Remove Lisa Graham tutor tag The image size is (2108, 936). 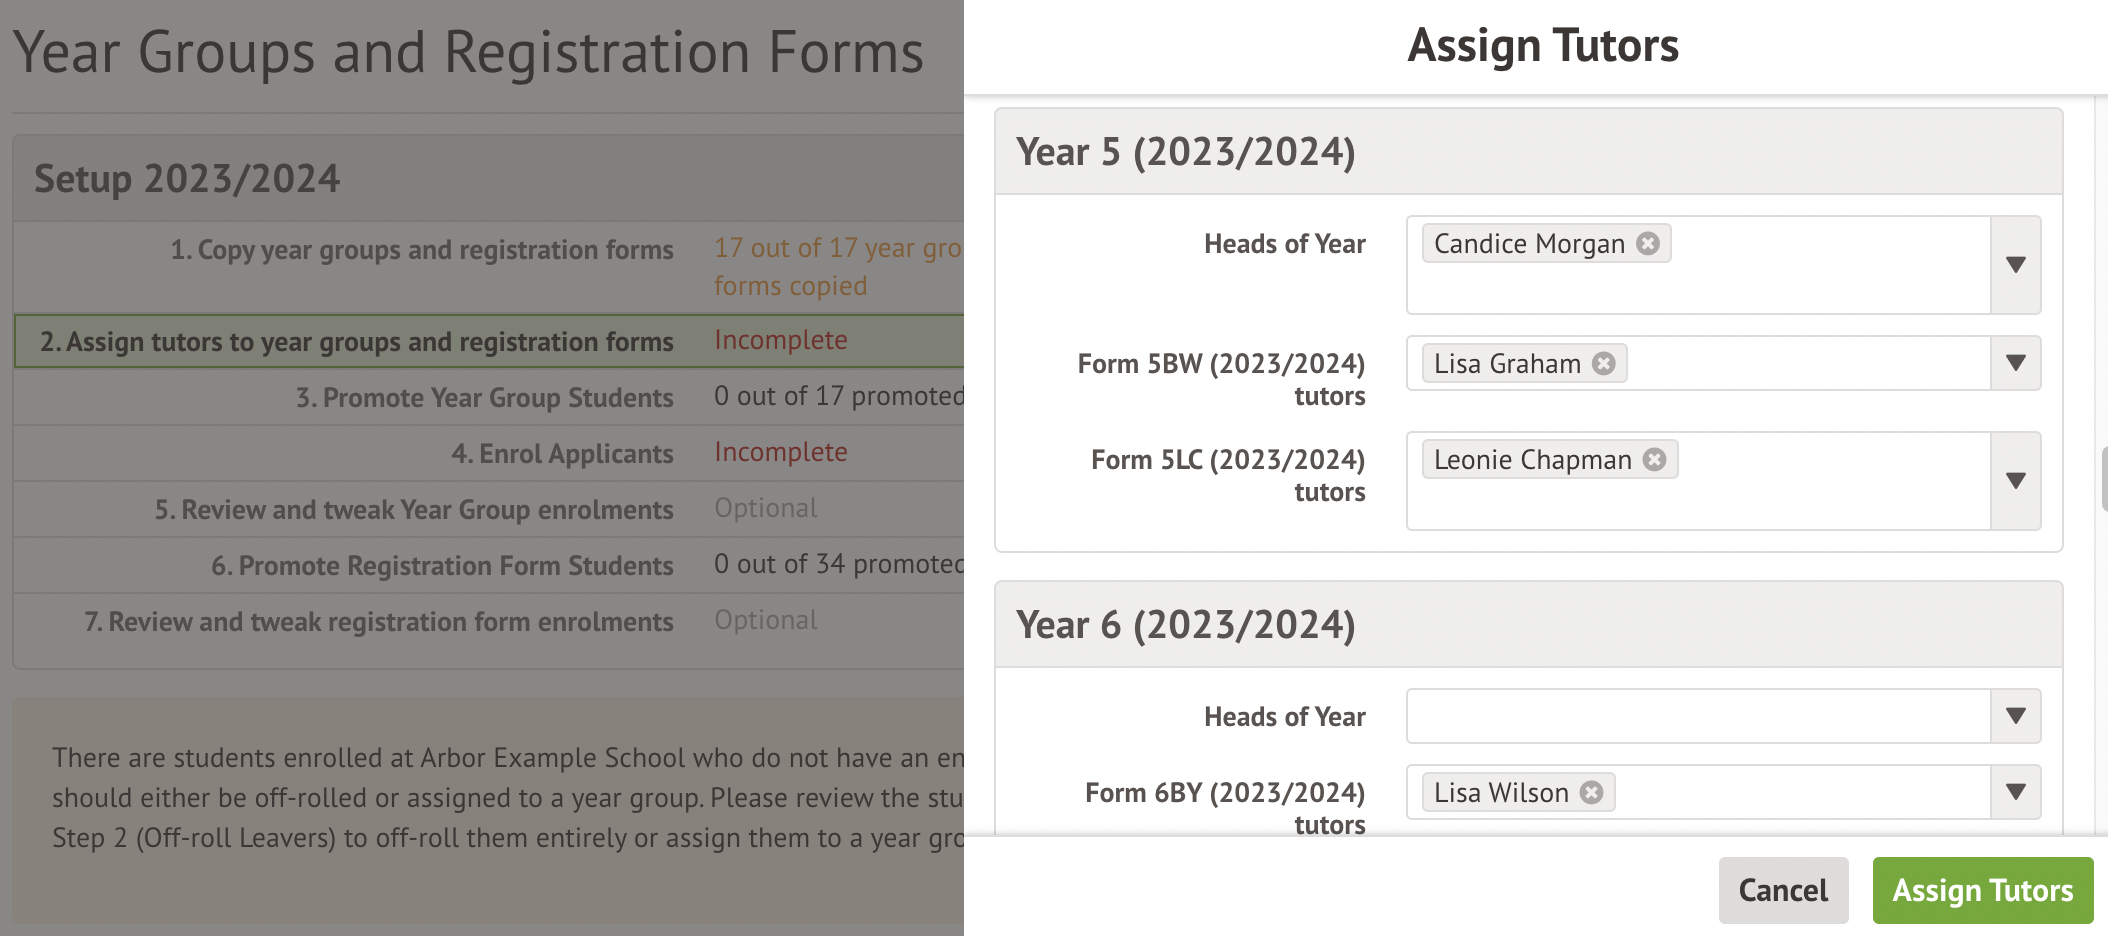(x=1604, y=364)
